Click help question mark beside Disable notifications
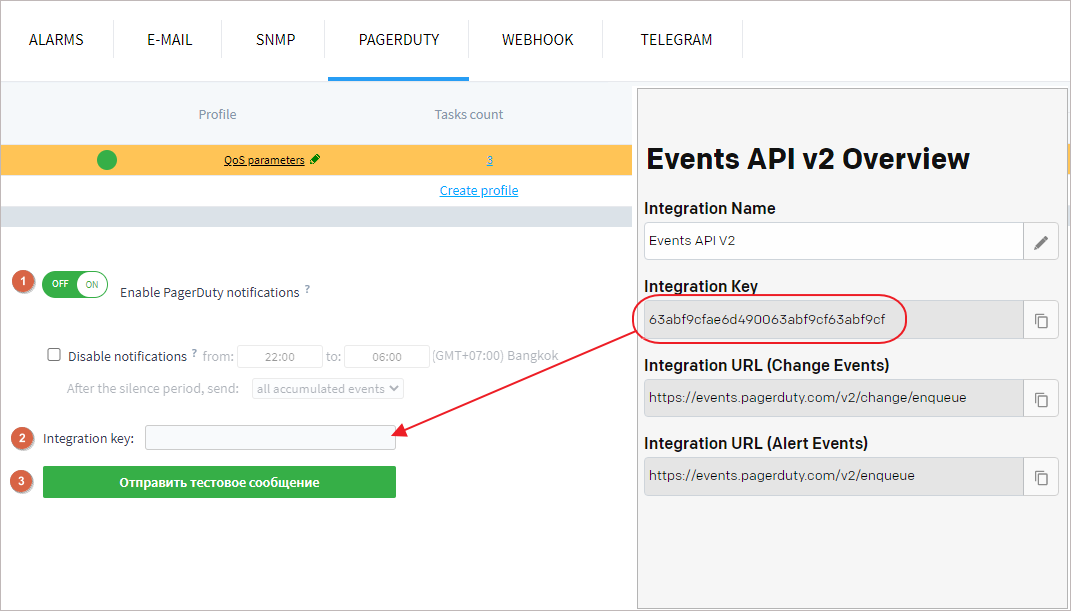Viewport: 1071px width, 611px height. pyautogui.click(x=194, y=354)
